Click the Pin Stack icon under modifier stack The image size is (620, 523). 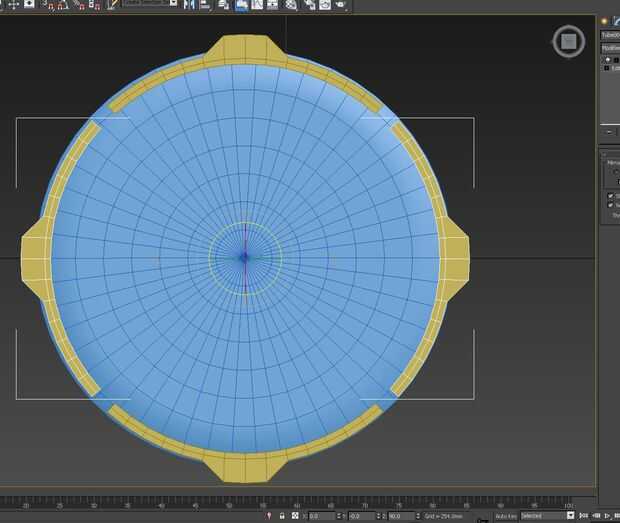click(x=609, y=132)
